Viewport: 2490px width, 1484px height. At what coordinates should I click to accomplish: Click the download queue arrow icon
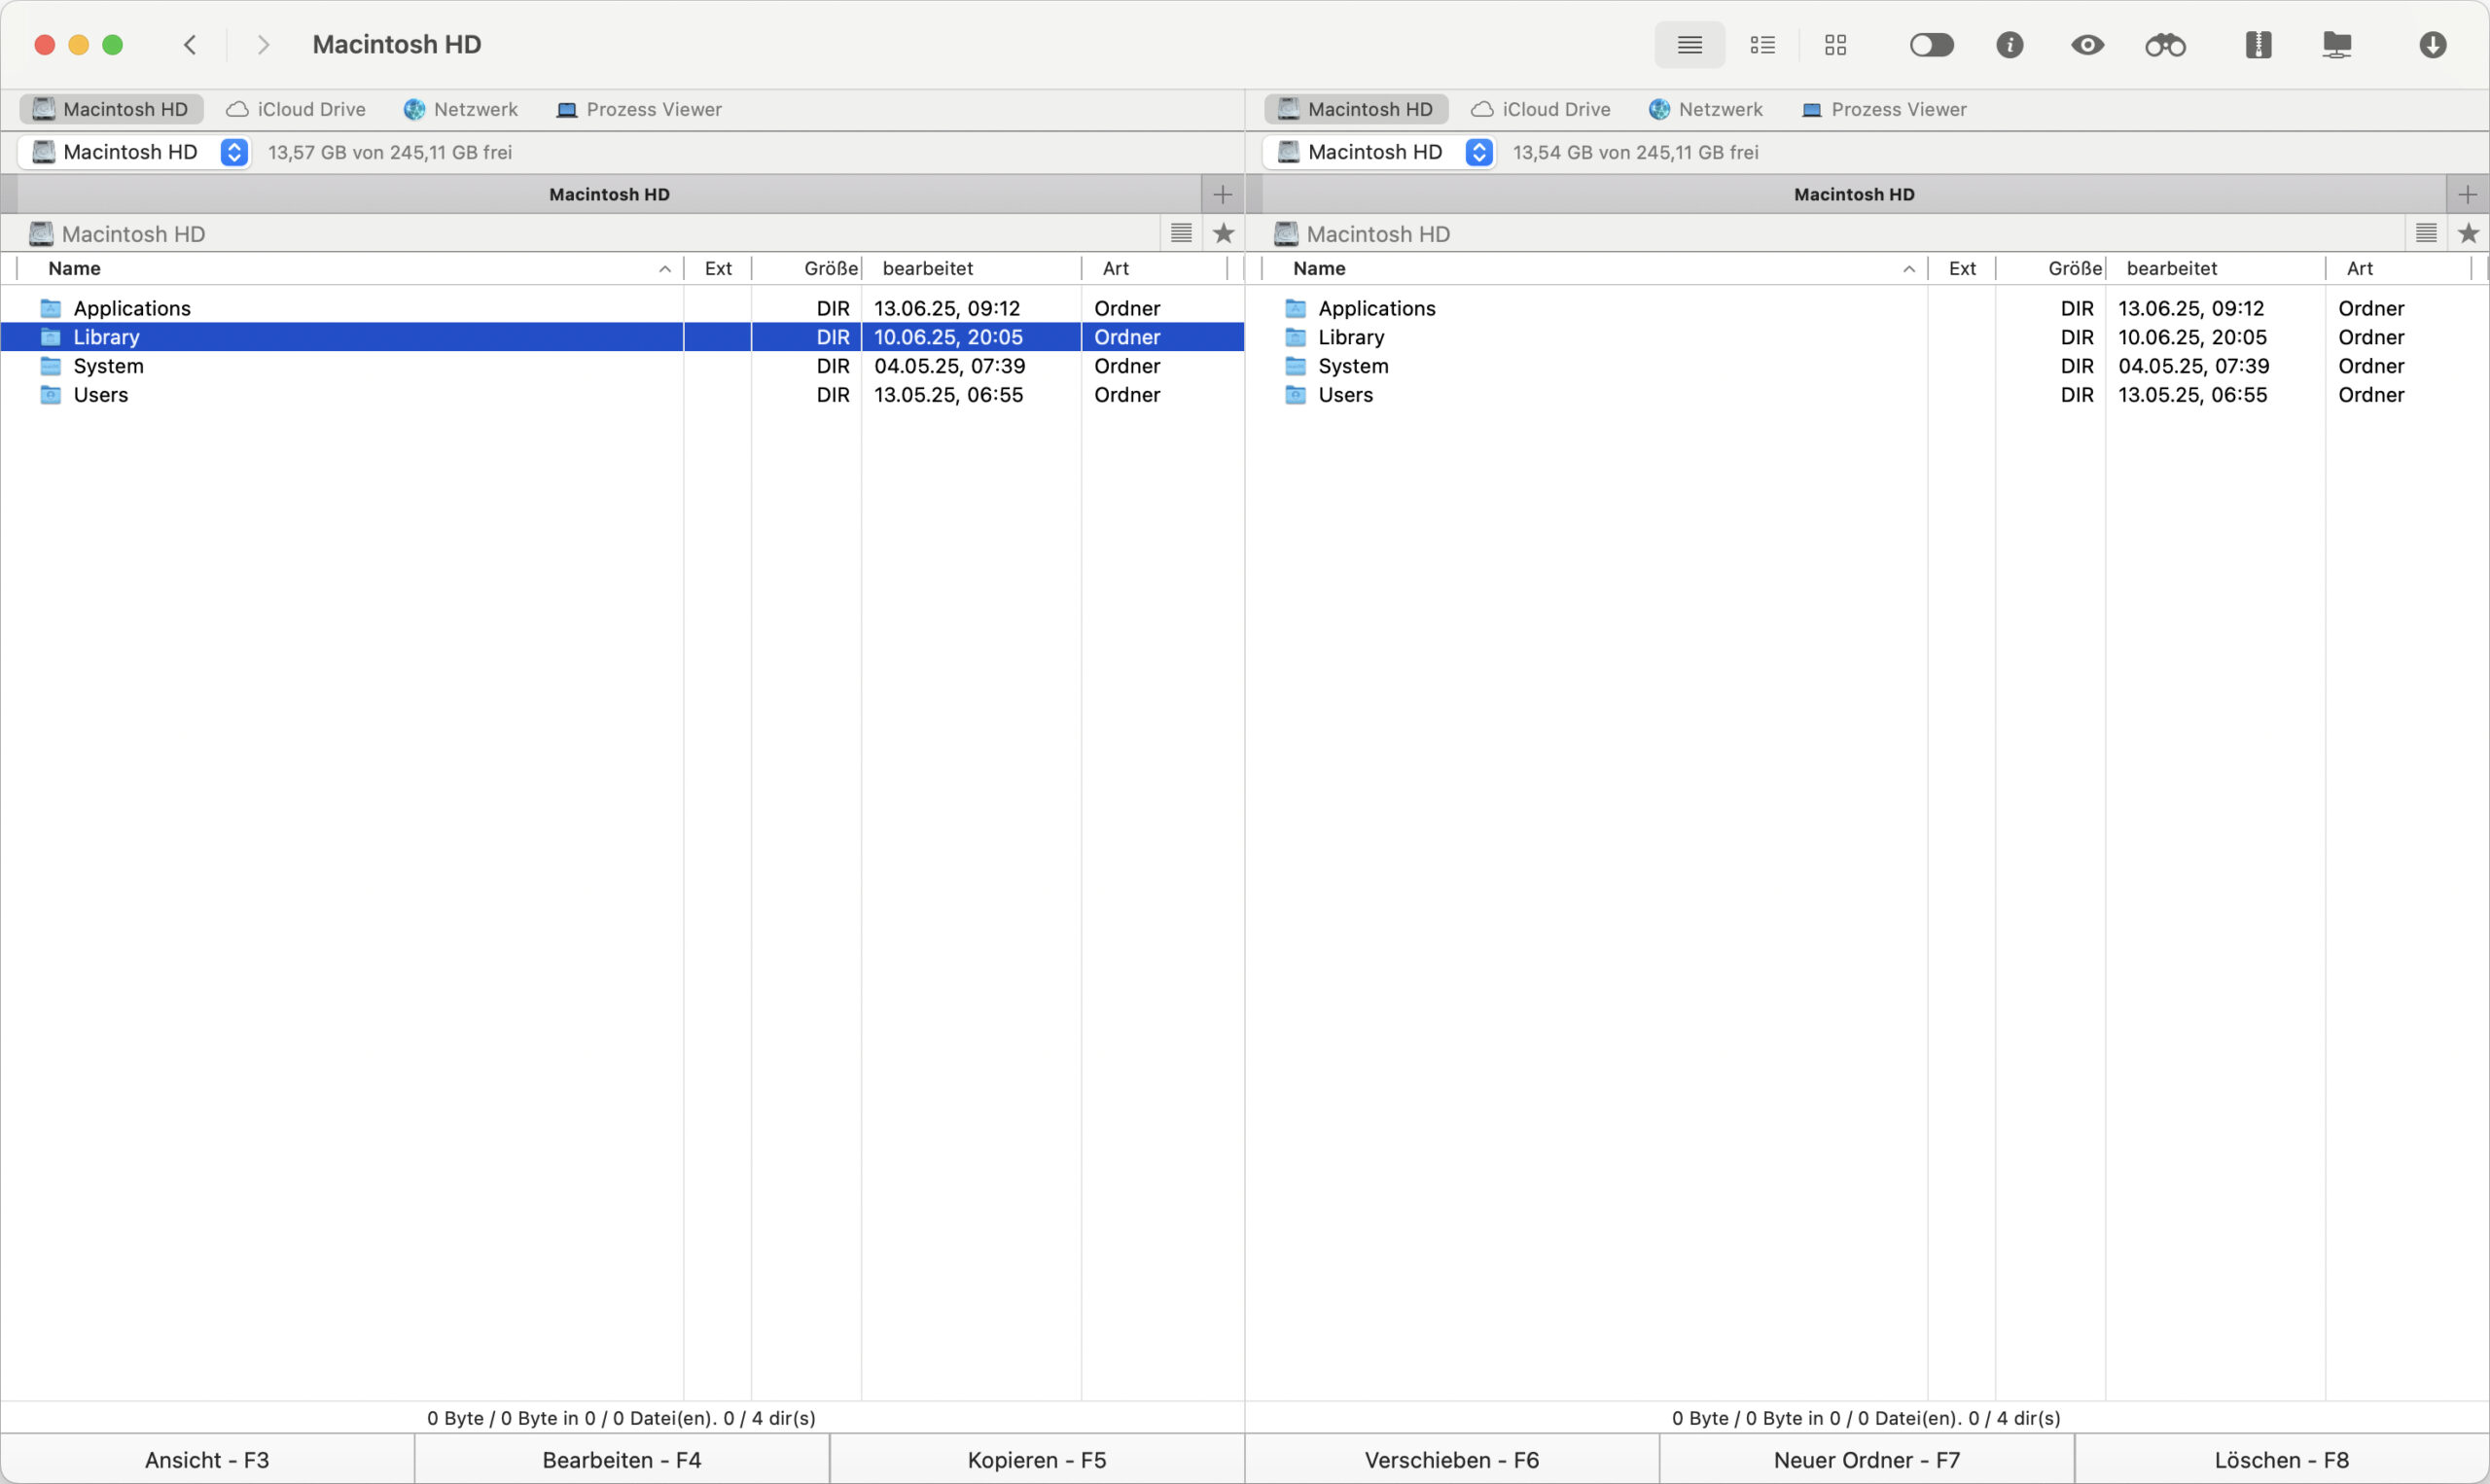coord(2432,45)
